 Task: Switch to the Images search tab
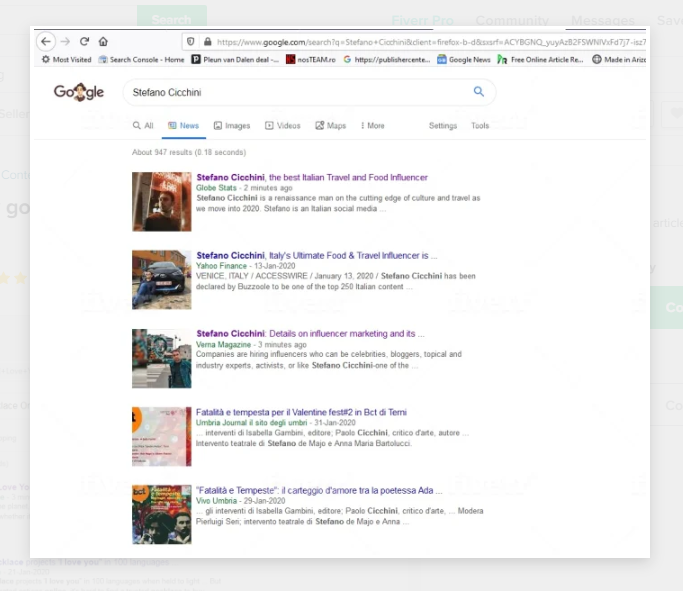pyautogui.click(x=232, y=126)
